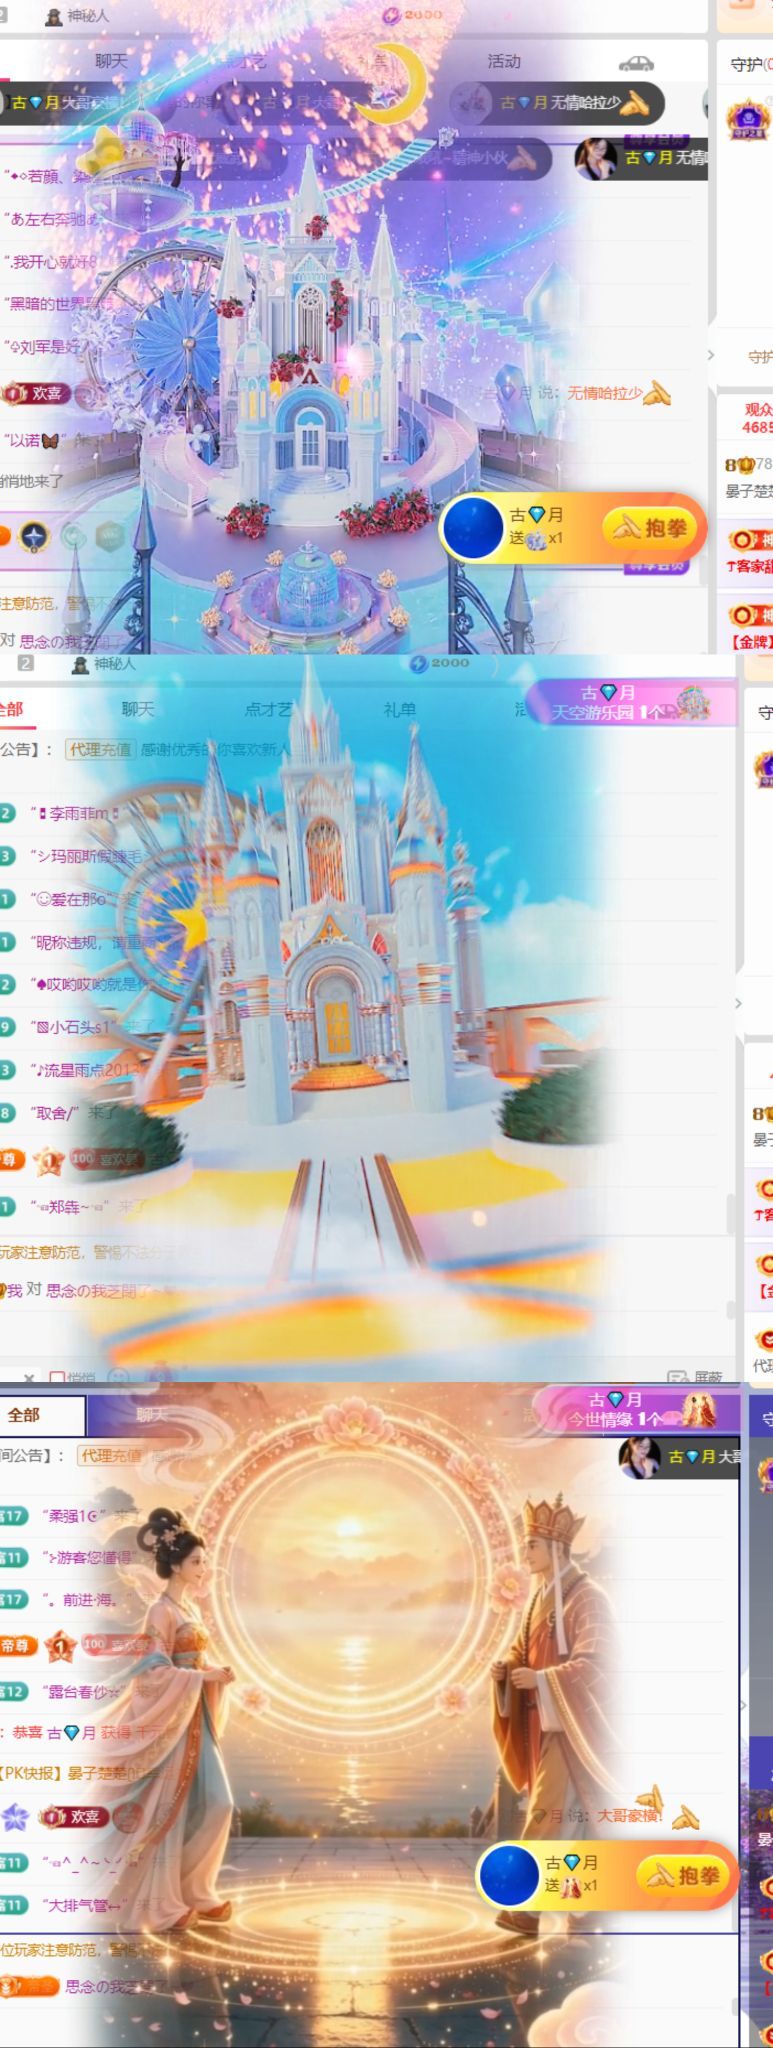Click the medal icon next to 帝尊
The width and height of the screenshot is (773, 2048).
pyautogui.click(x=60, y=1645)
